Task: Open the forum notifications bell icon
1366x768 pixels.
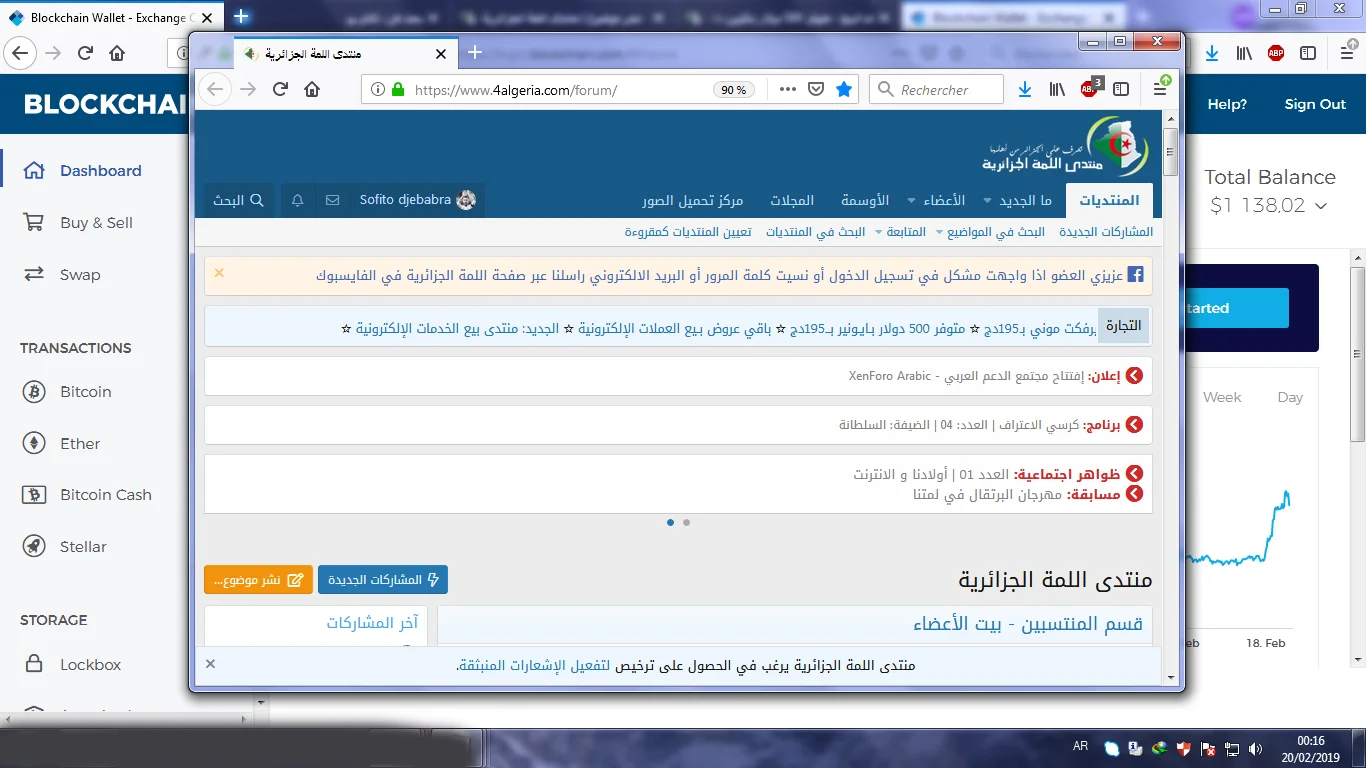Action: [298, 200]
